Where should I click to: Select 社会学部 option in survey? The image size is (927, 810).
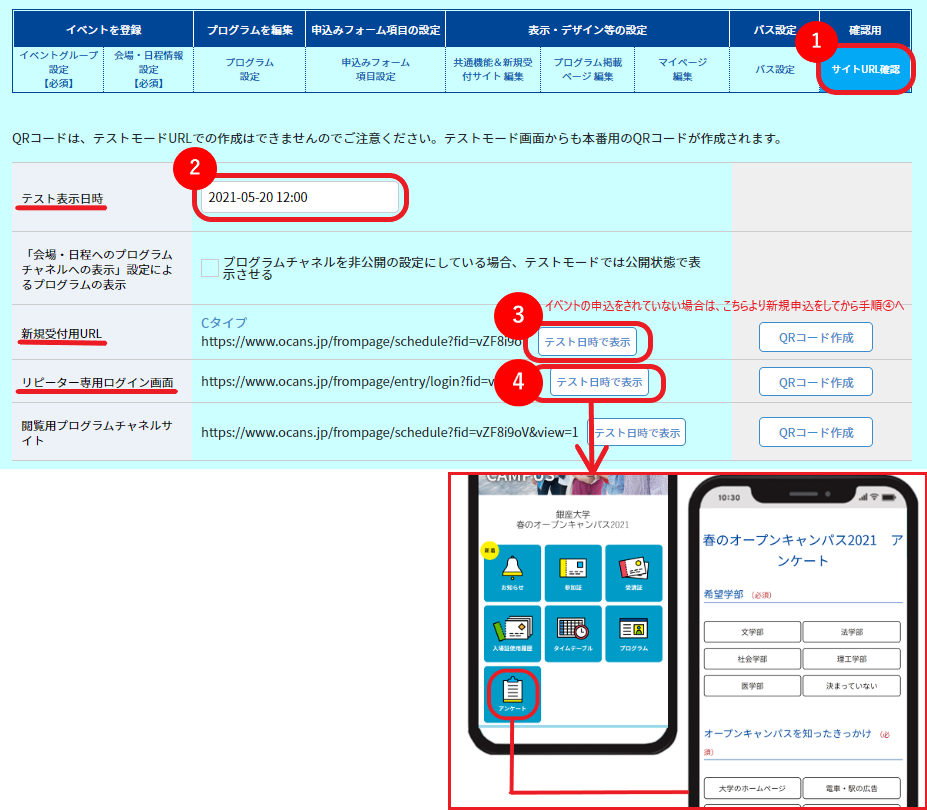pyautogui.click(x=752, y=659)
